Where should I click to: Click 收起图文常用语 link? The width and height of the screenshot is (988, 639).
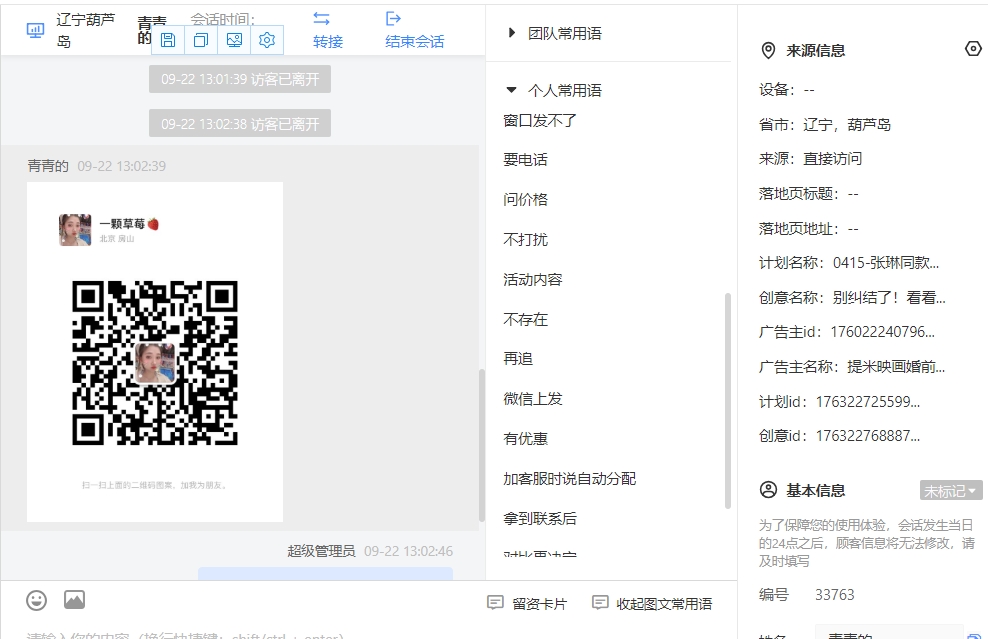[652, 604]
